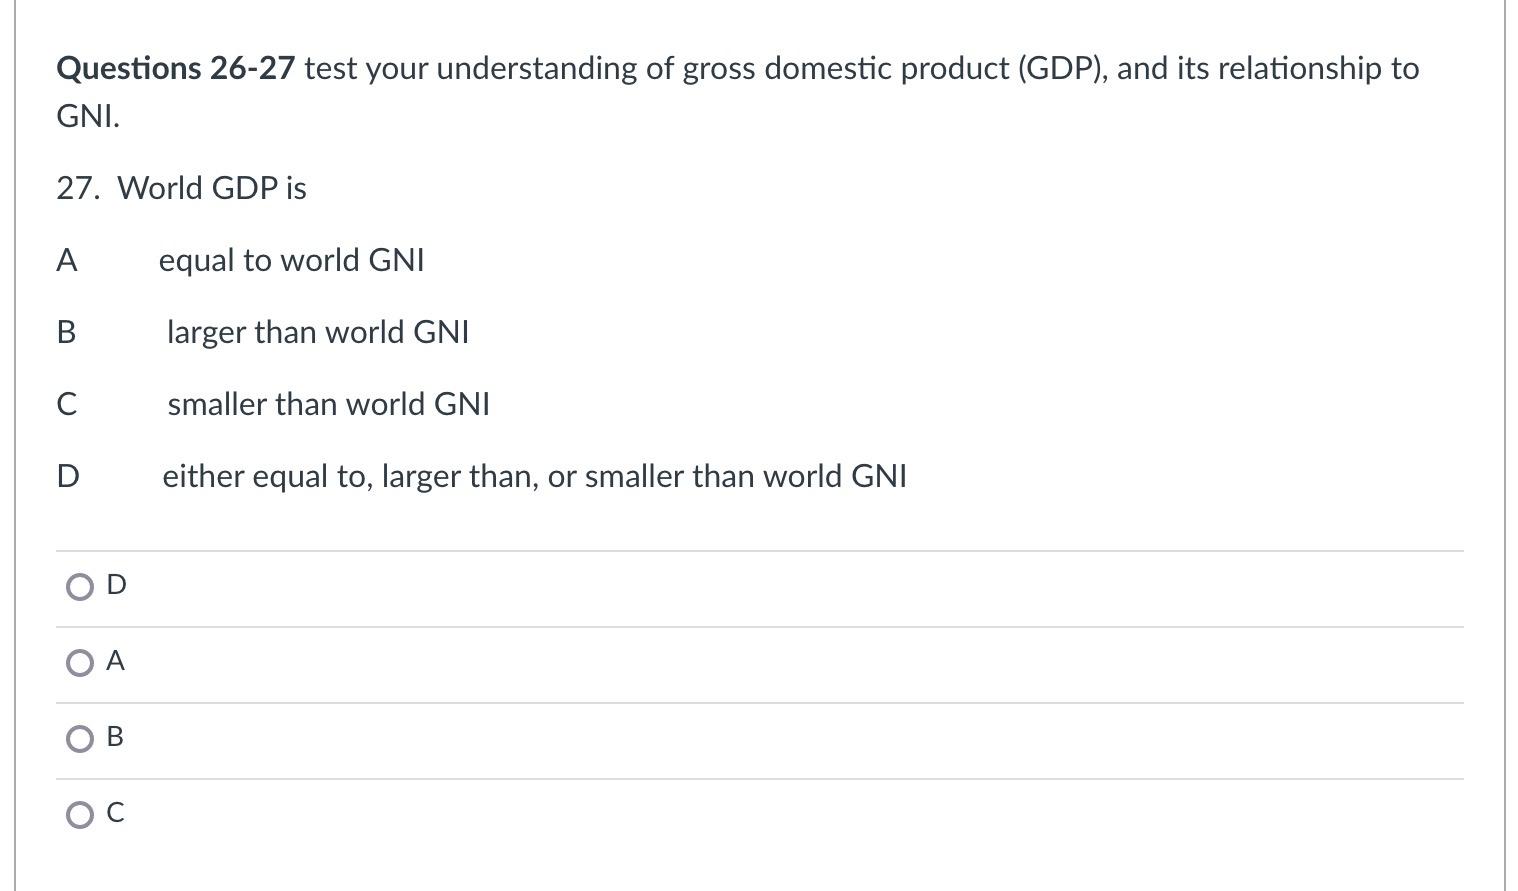Click the option letter D in the answer list
This screenshot has width=1518, height=891.
67,476
